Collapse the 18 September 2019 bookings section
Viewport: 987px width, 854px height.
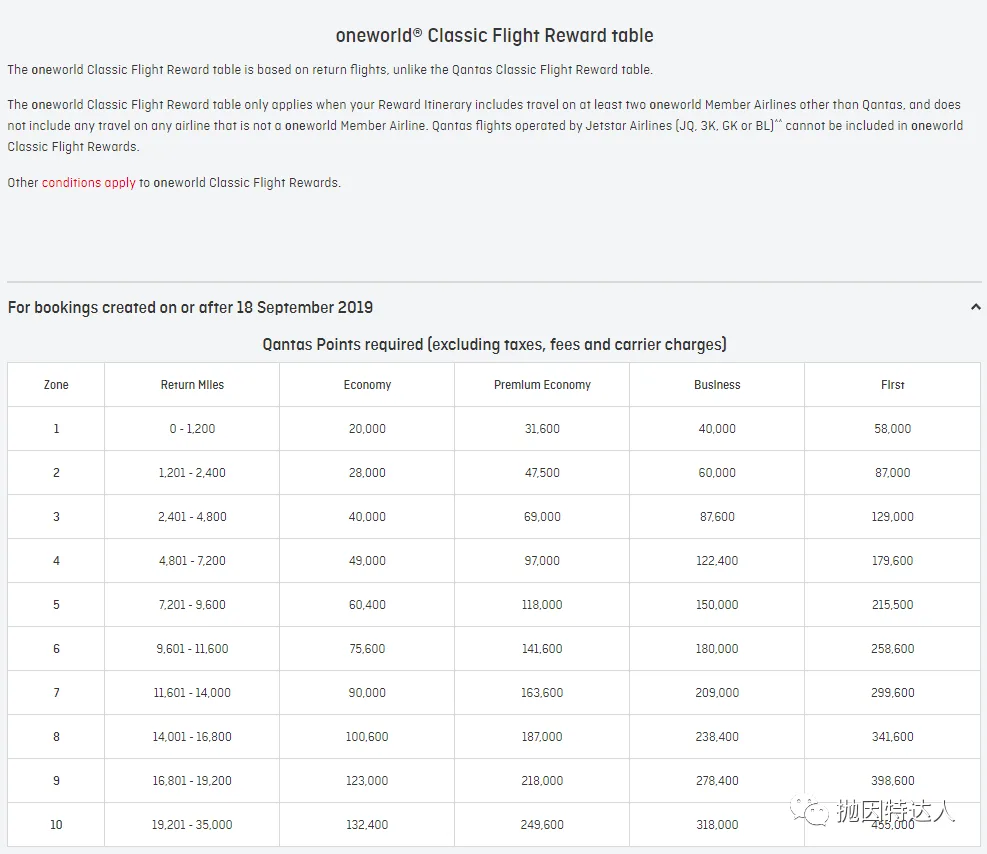(975, 308)
